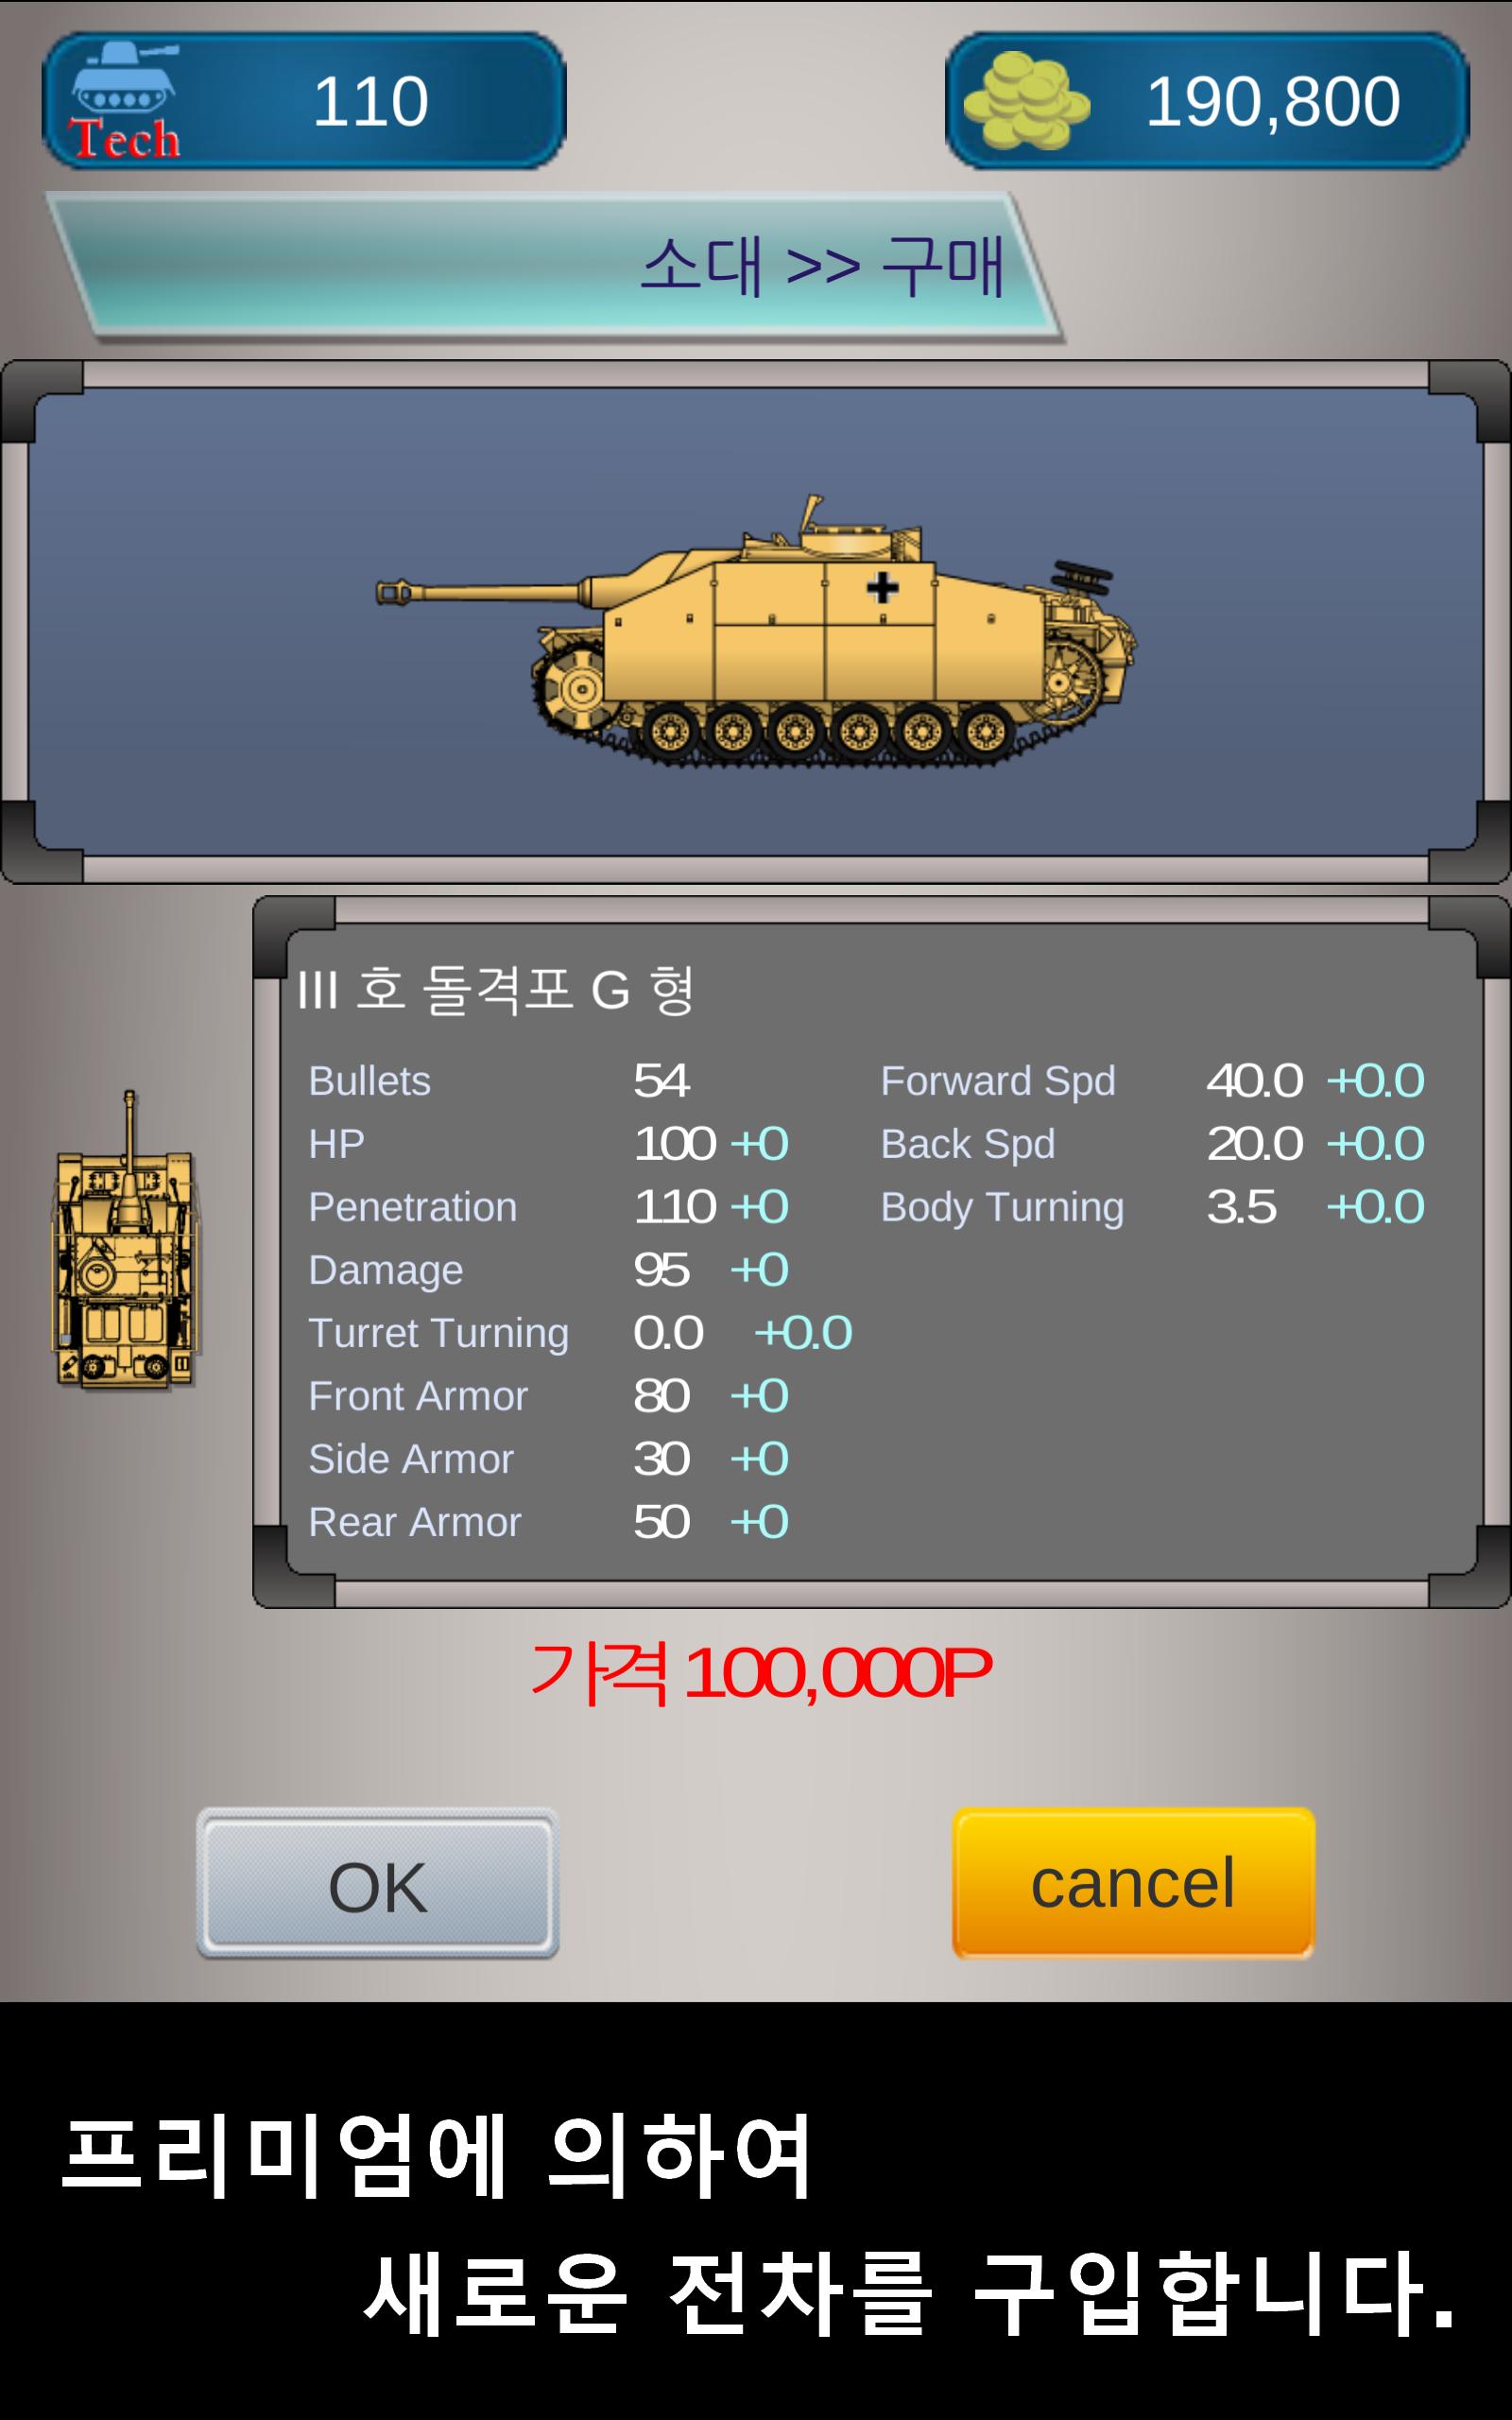Click the Body Turning bonus +0.0
The height and width of the screenshot is (2420, 1512).
click(x=1375, y=1207)
